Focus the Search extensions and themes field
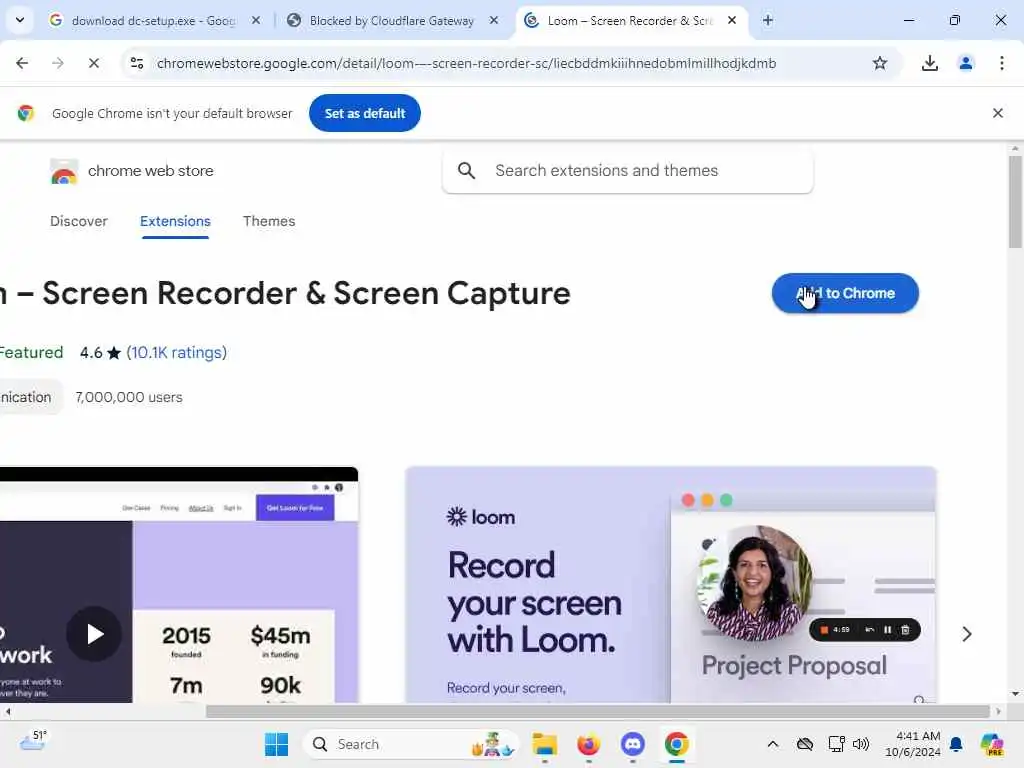The height and width of the screenshot is (768, 1024). [x=628, y=170]
